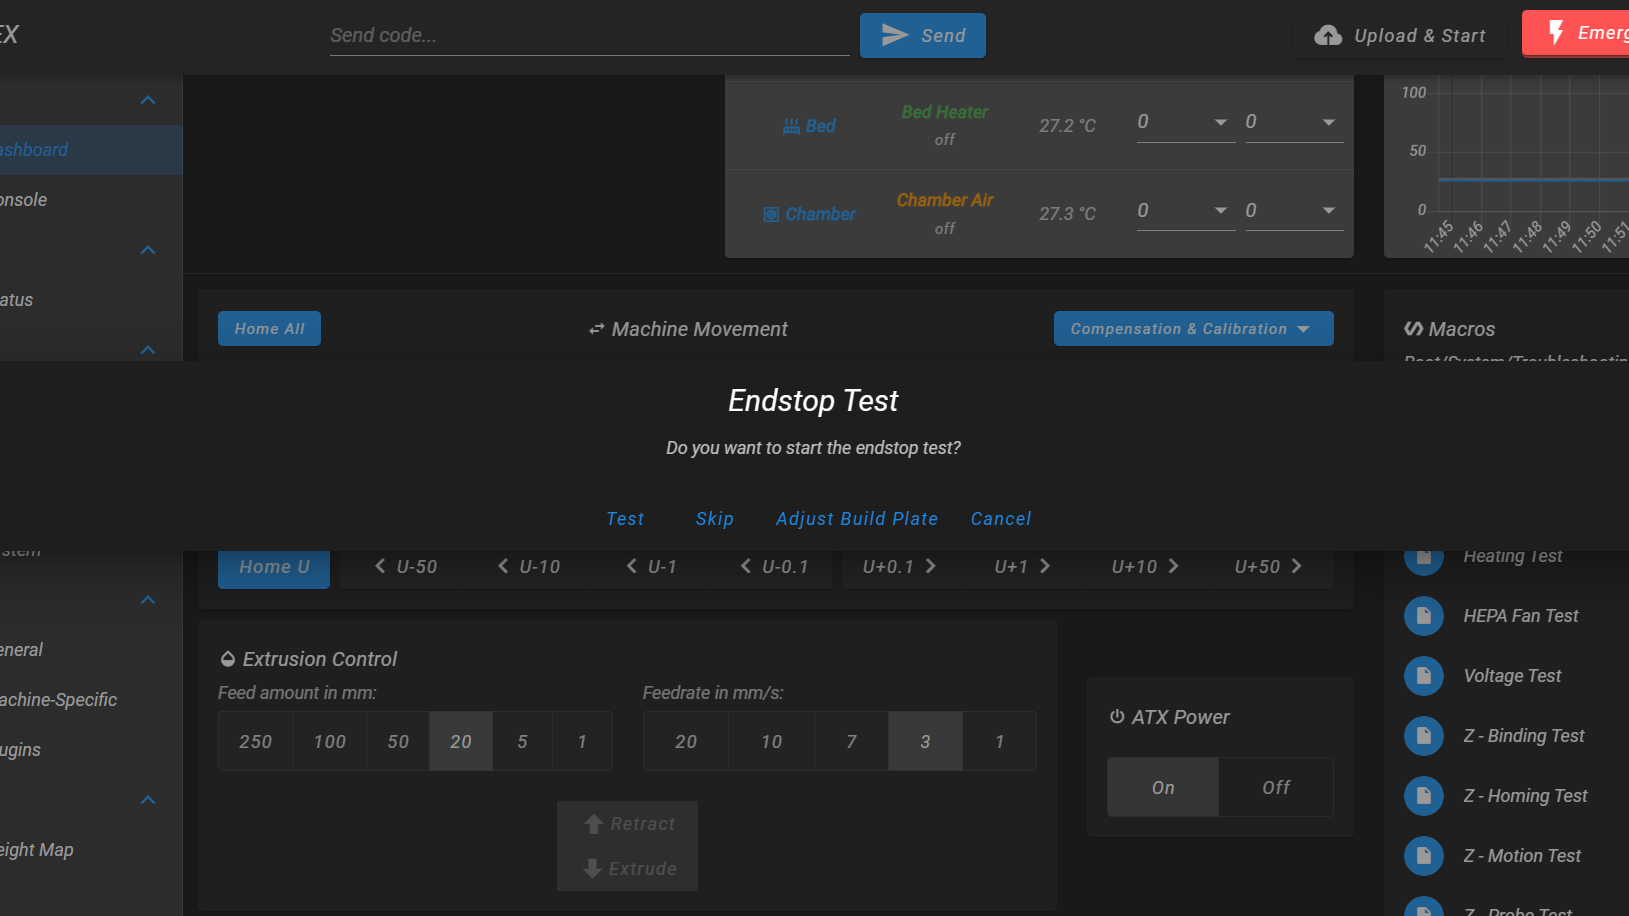Home the U axis
1629x916 pixels.
(x=274, y=568)
